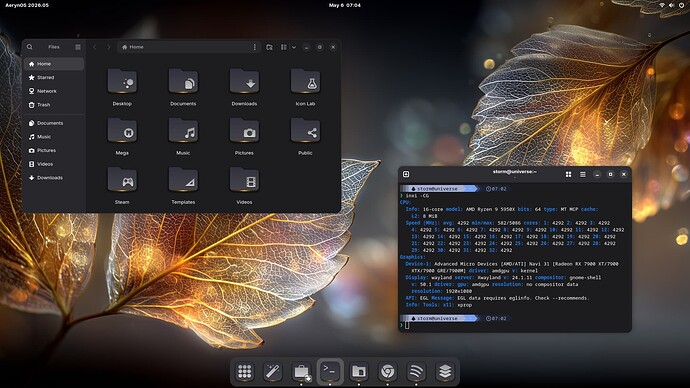Open the path bar kebab menu
Viewport: 690px width, 388px height.
coord(255,47)
